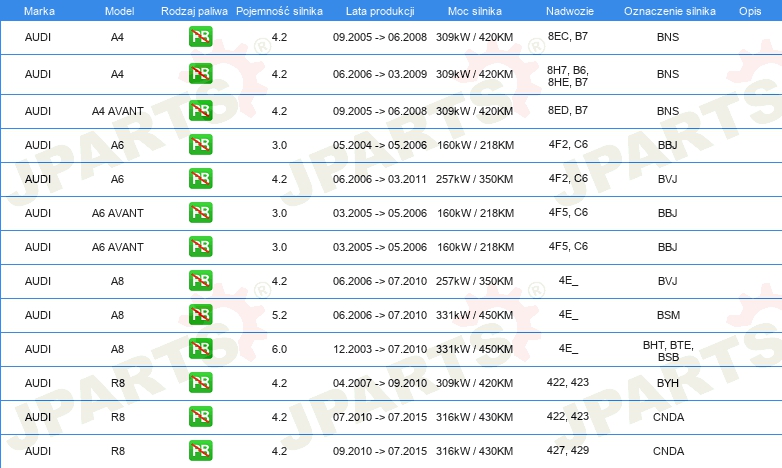Screen dimensions: 782x468
Task: Select the '309kW / 420KM' power in the R8 row
Action: point(474,383)
